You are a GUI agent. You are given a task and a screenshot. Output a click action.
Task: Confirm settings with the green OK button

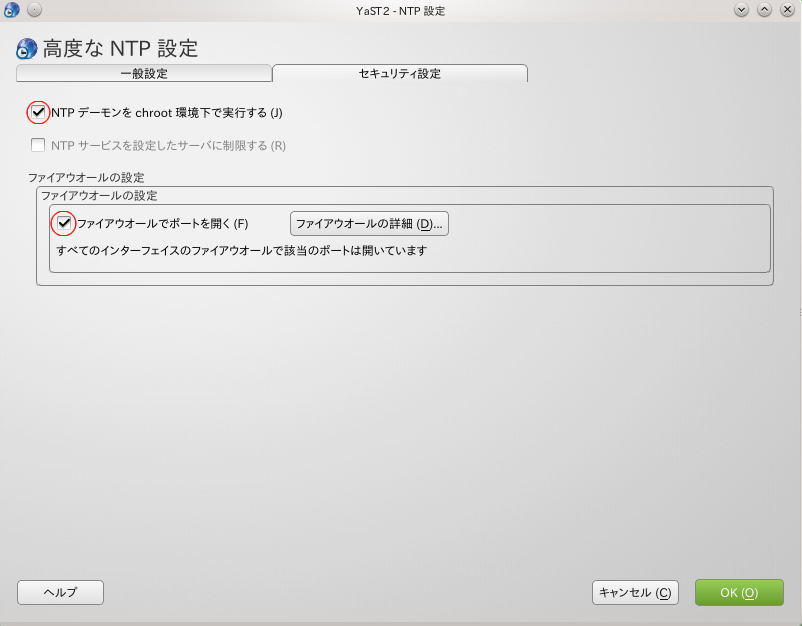(x=738, y=592)
